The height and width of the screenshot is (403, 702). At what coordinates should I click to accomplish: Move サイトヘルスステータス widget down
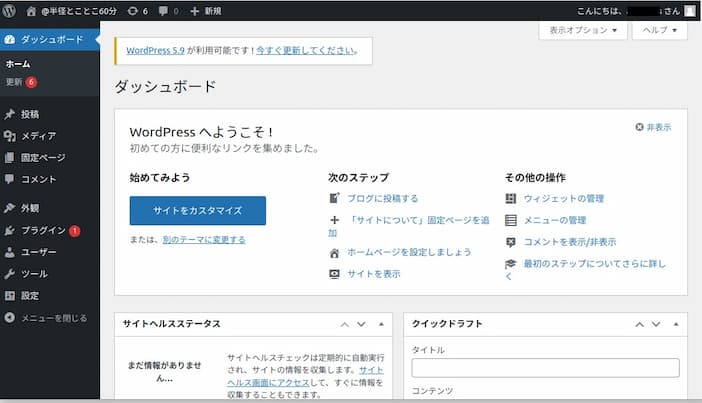click(361, 324)
